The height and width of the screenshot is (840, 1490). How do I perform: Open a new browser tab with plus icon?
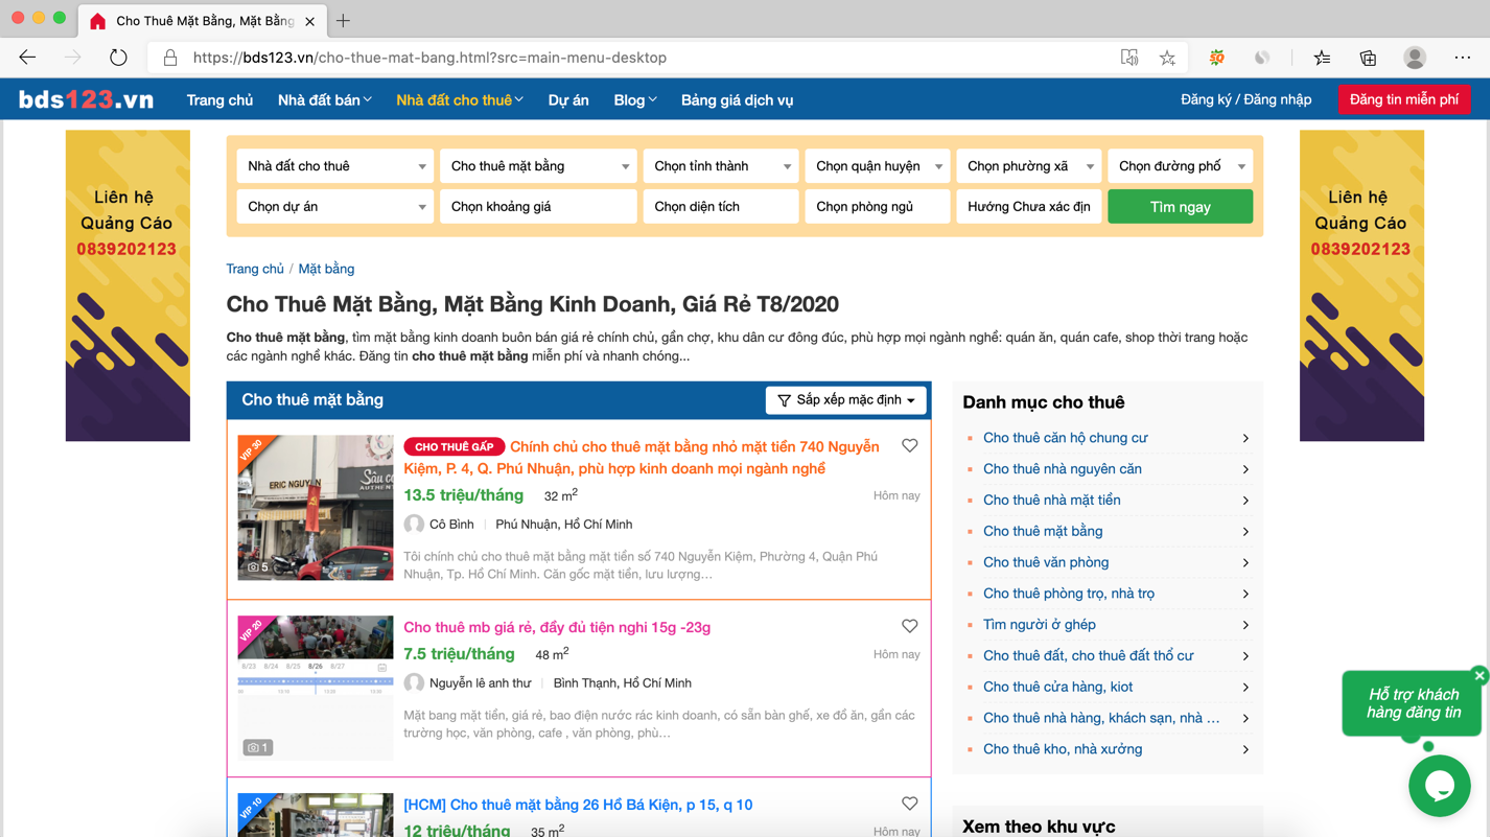(x=343, y=20)
